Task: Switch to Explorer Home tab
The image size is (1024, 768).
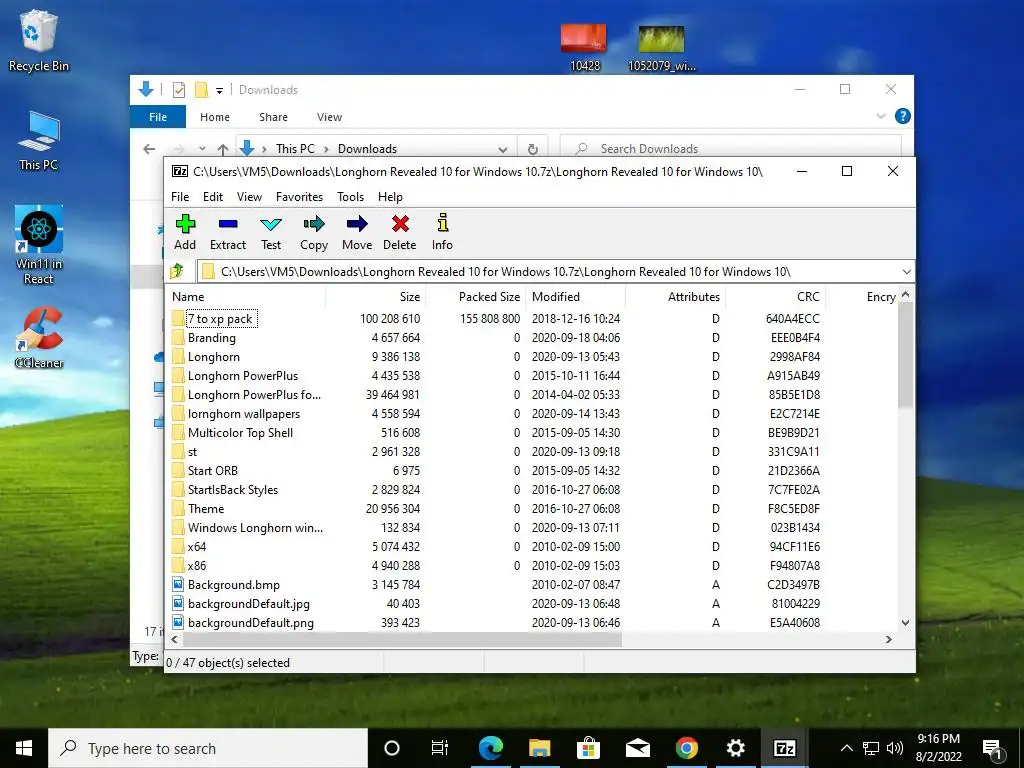Action: click(x=215, y=117)
